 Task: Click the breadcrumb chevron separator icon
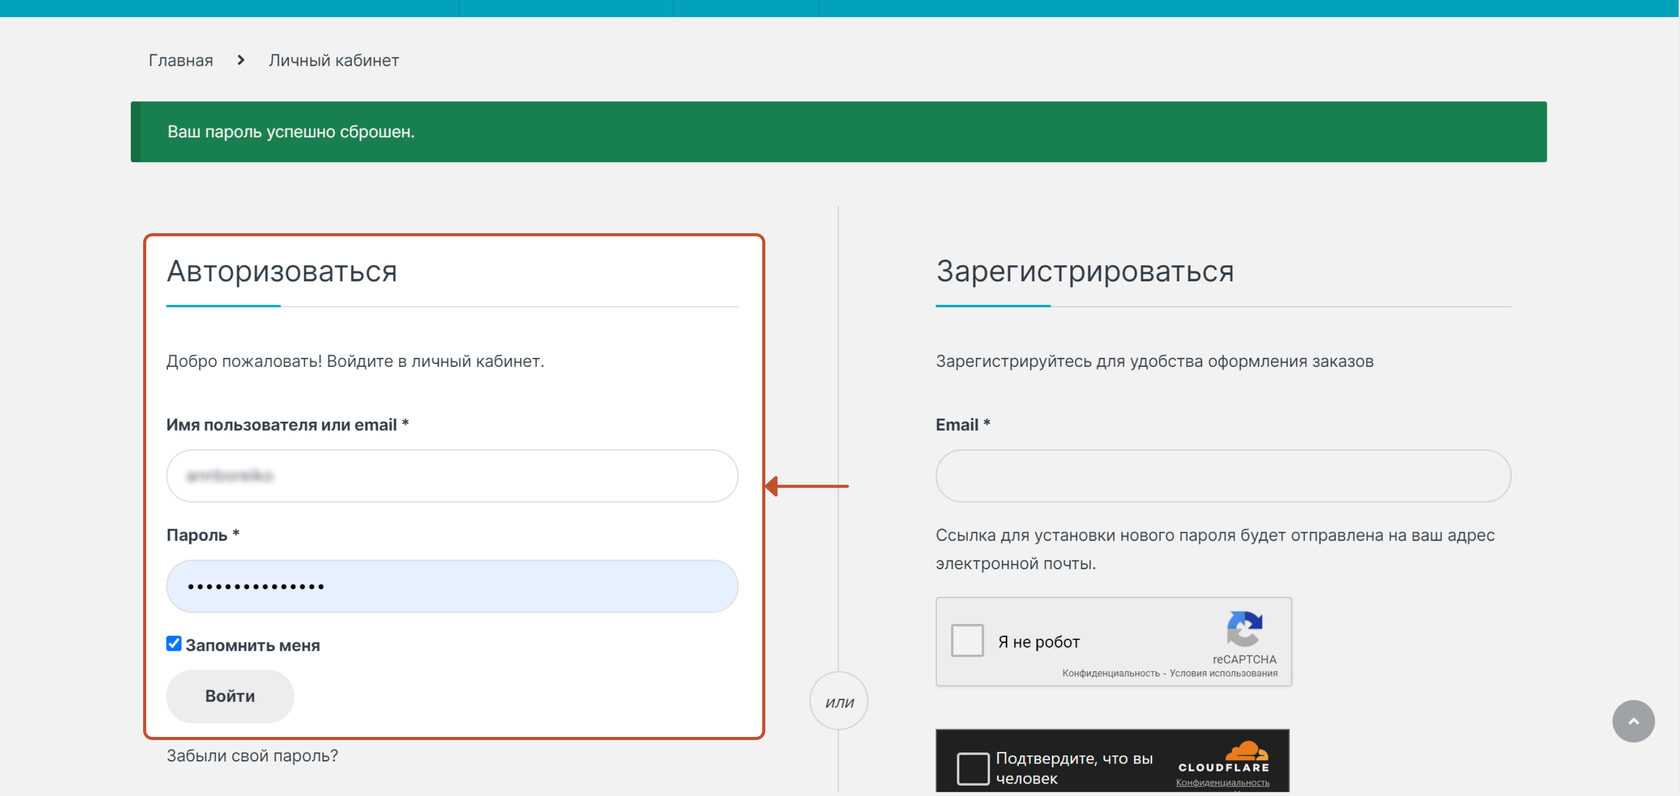241,60
